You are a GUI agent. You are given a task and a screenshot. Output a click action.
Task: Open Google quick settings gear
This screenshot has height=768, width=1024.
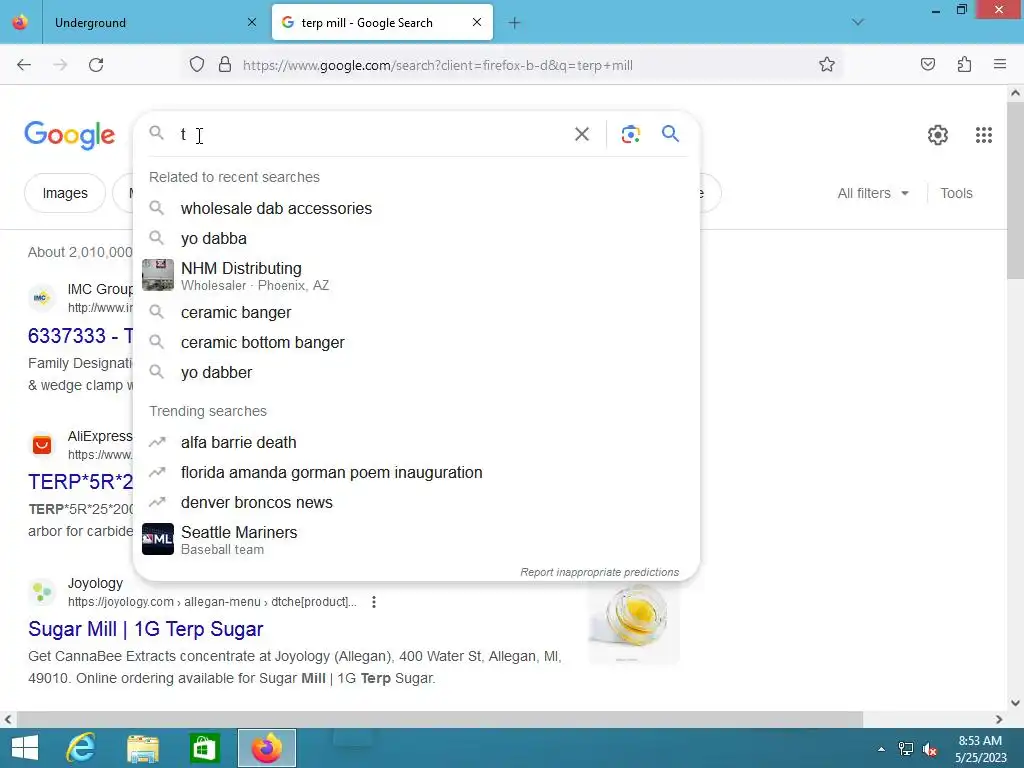coord(938,135)
